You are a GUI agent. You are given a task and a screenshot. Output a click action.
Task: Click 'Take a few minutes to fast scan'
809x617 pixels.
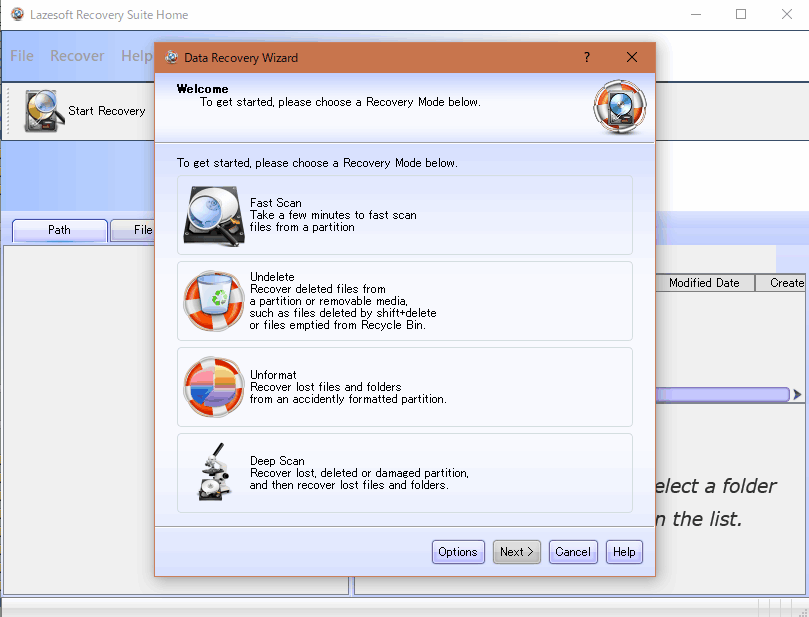coord(333,215)
